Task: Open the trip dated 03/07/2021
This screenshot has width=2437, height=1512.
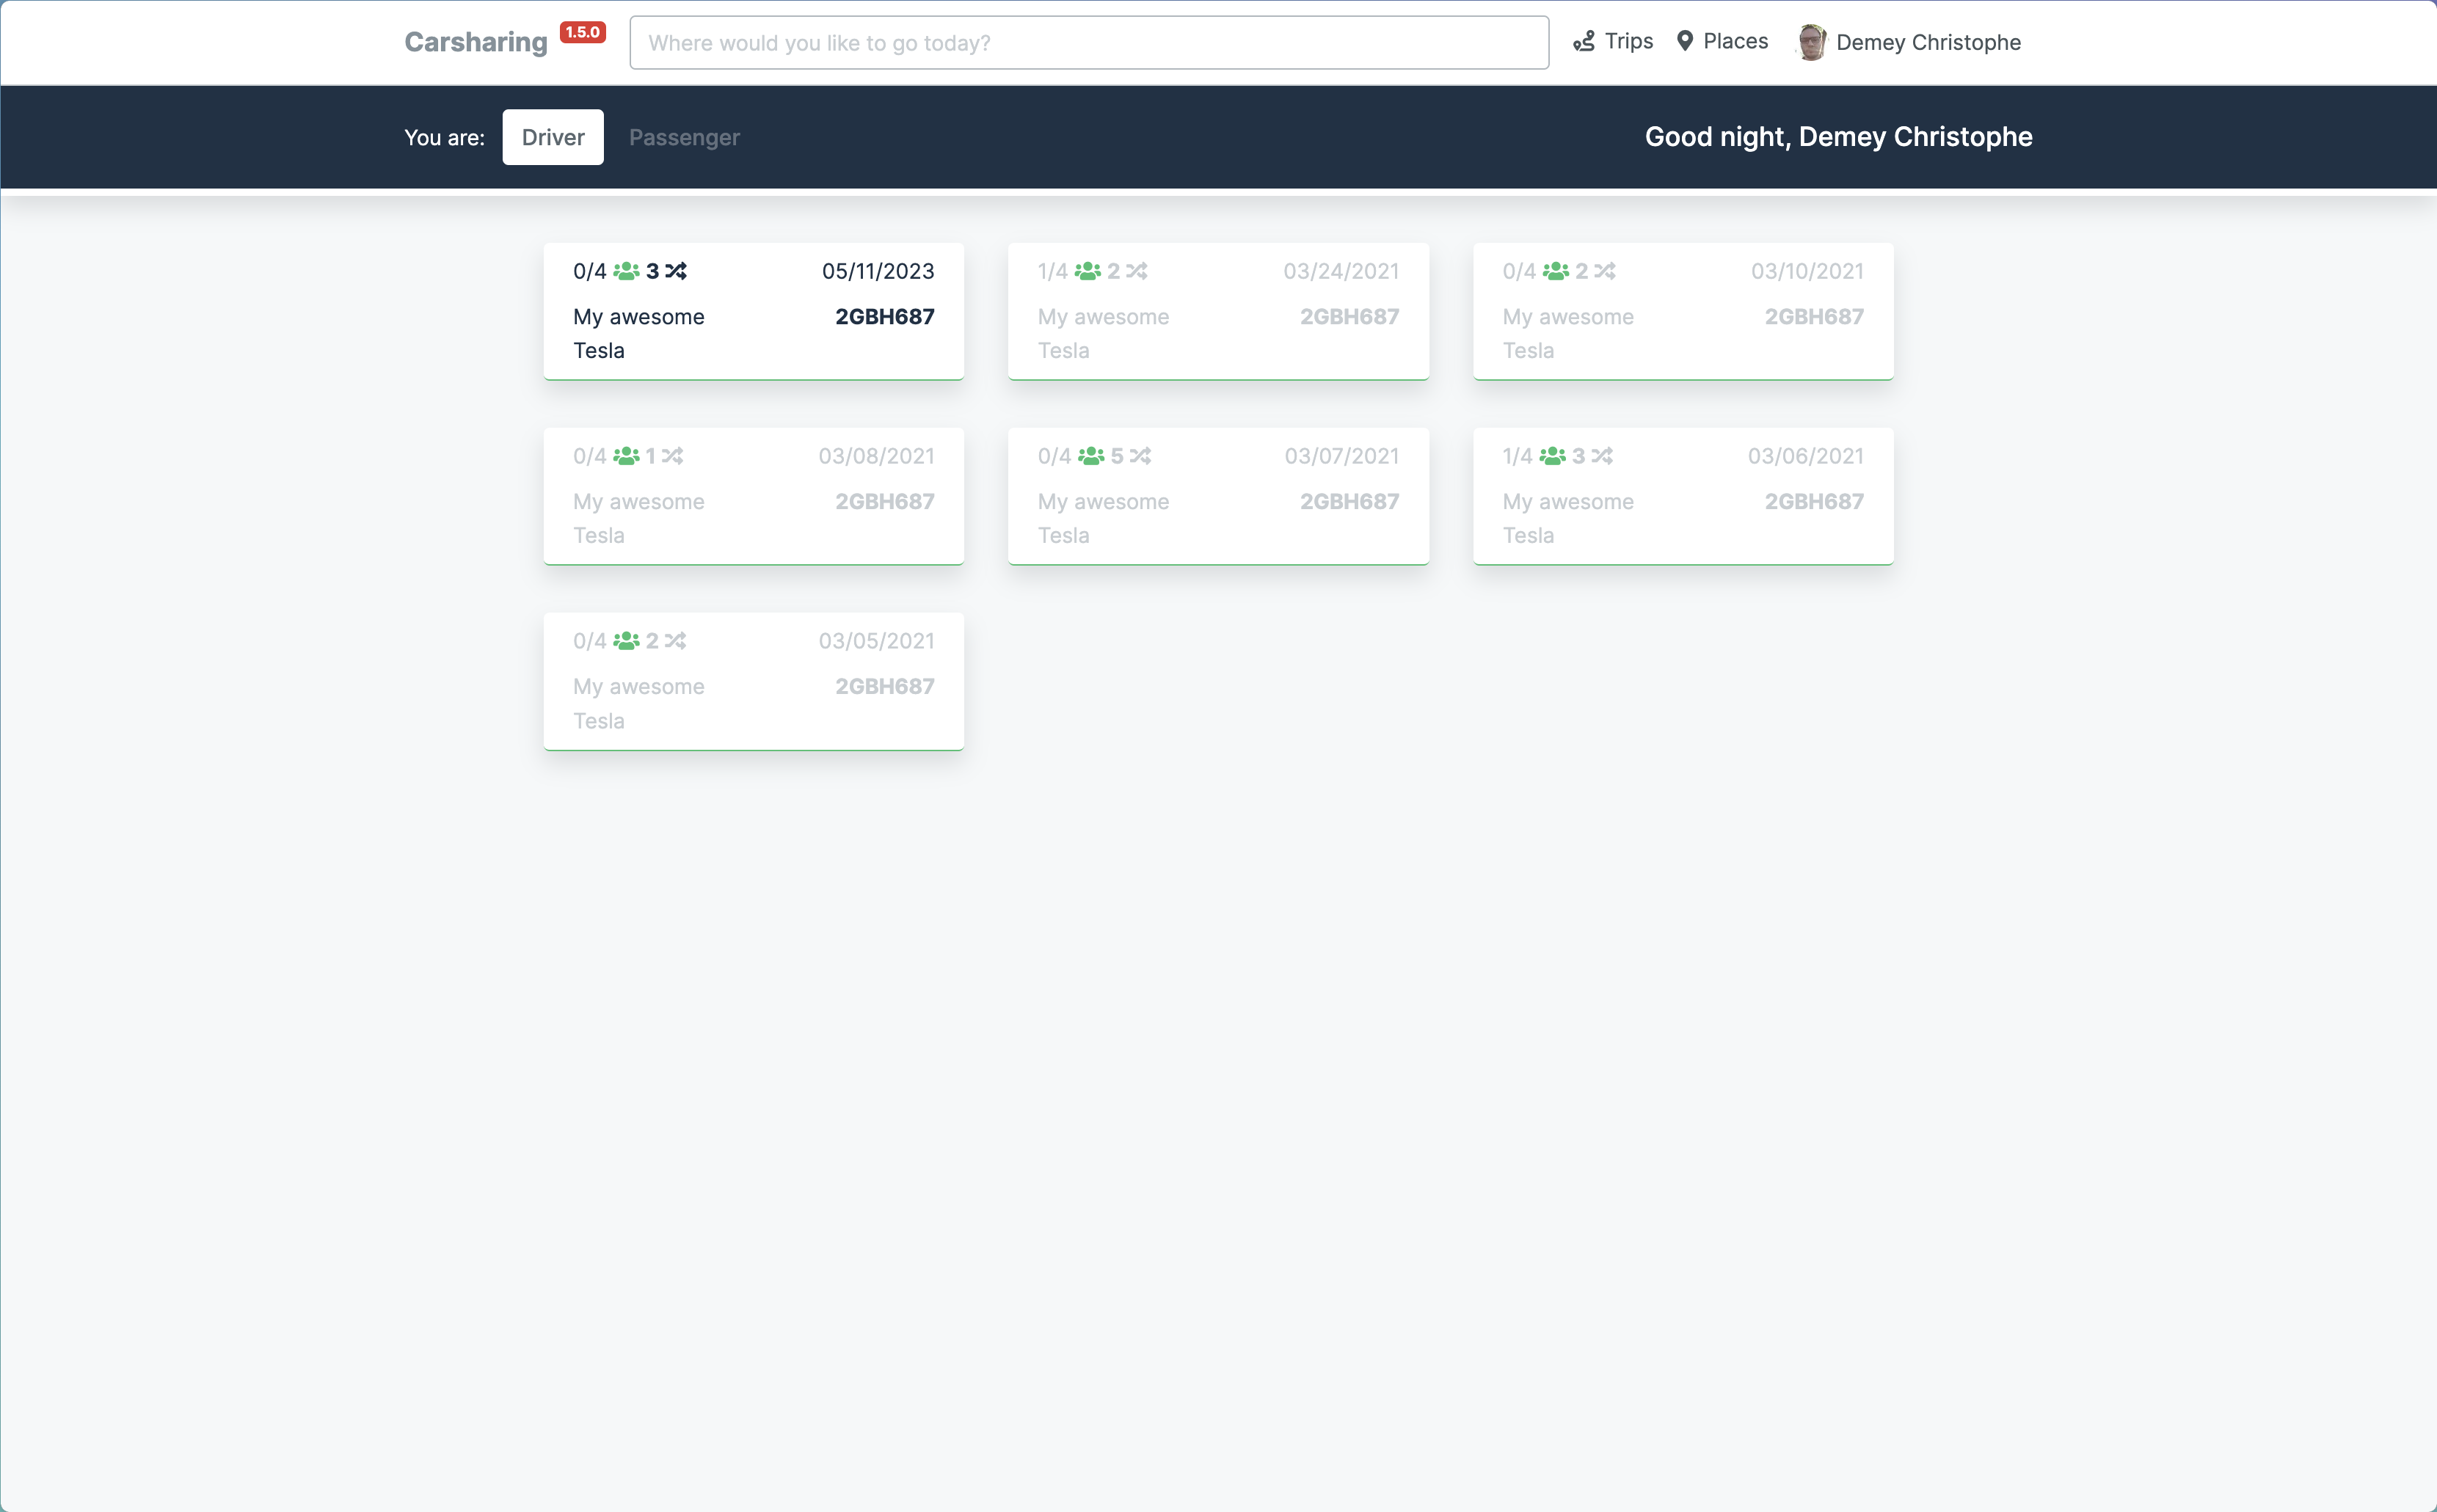Action: coord(1218,496)
